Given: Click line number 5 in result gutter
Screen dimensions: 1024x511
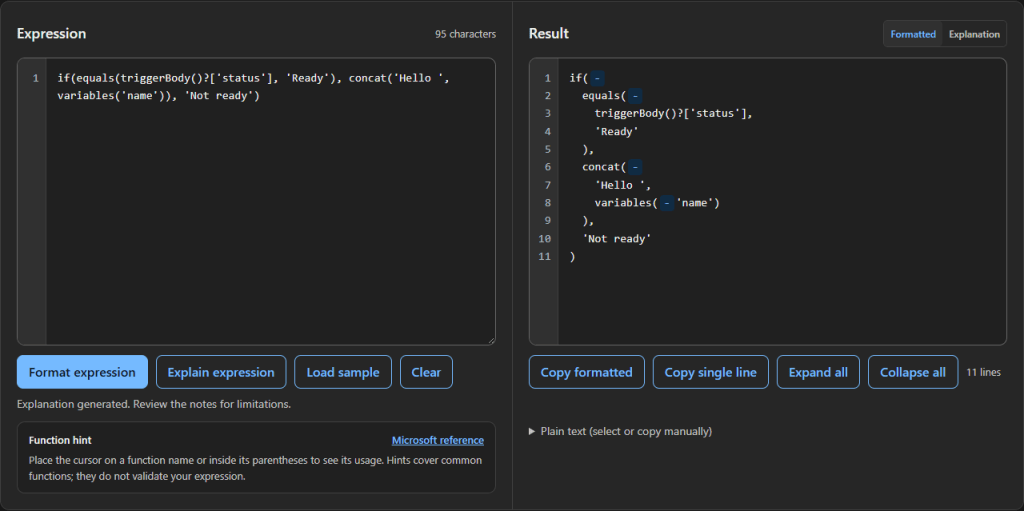Looking at the screenshot, I should (548, 150).
